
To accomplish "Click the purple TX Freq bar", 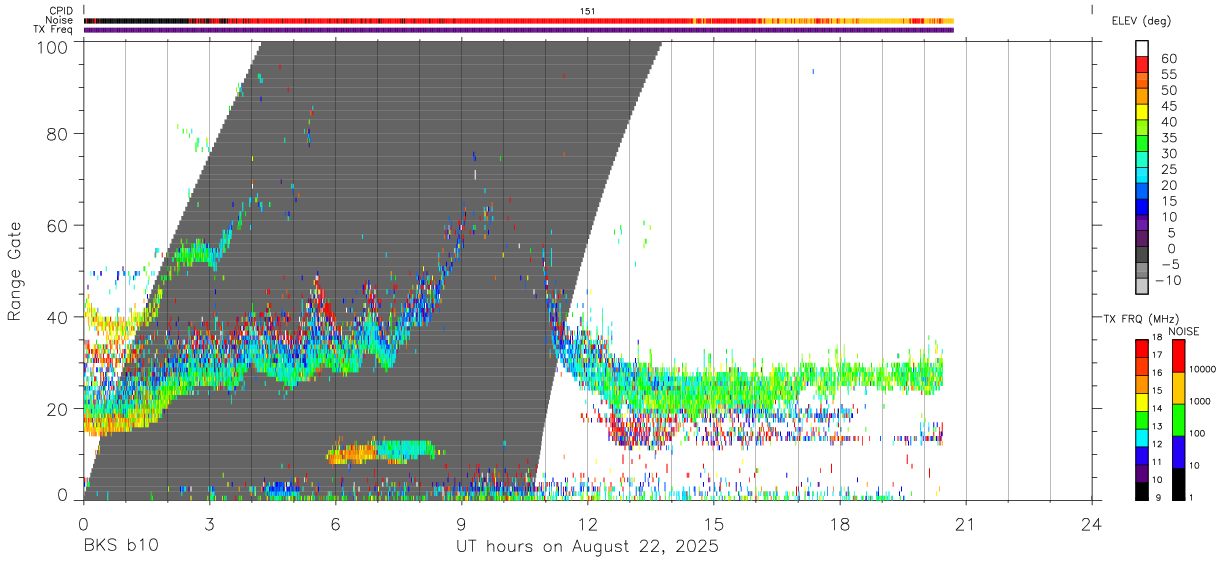I will 518,30.
